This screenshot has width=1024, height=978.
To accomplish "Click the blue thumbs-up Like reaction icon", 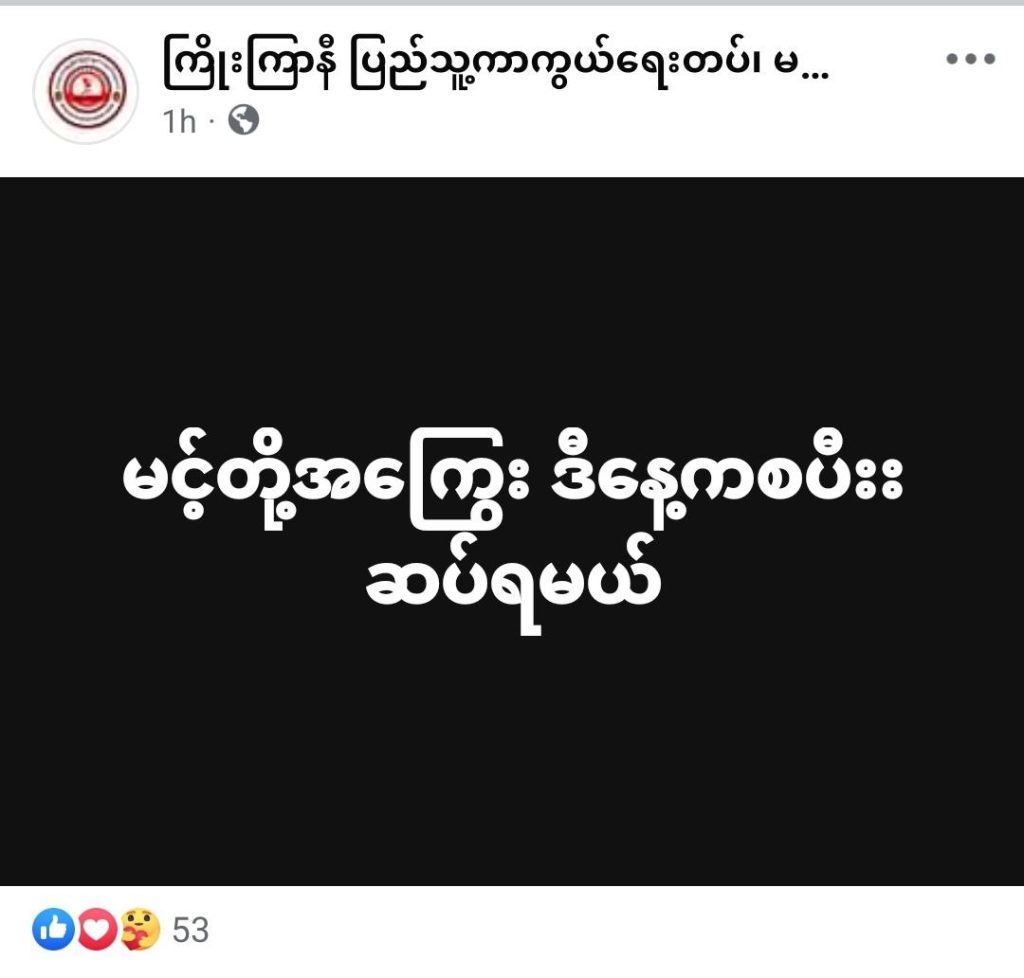I will [53, 929].
